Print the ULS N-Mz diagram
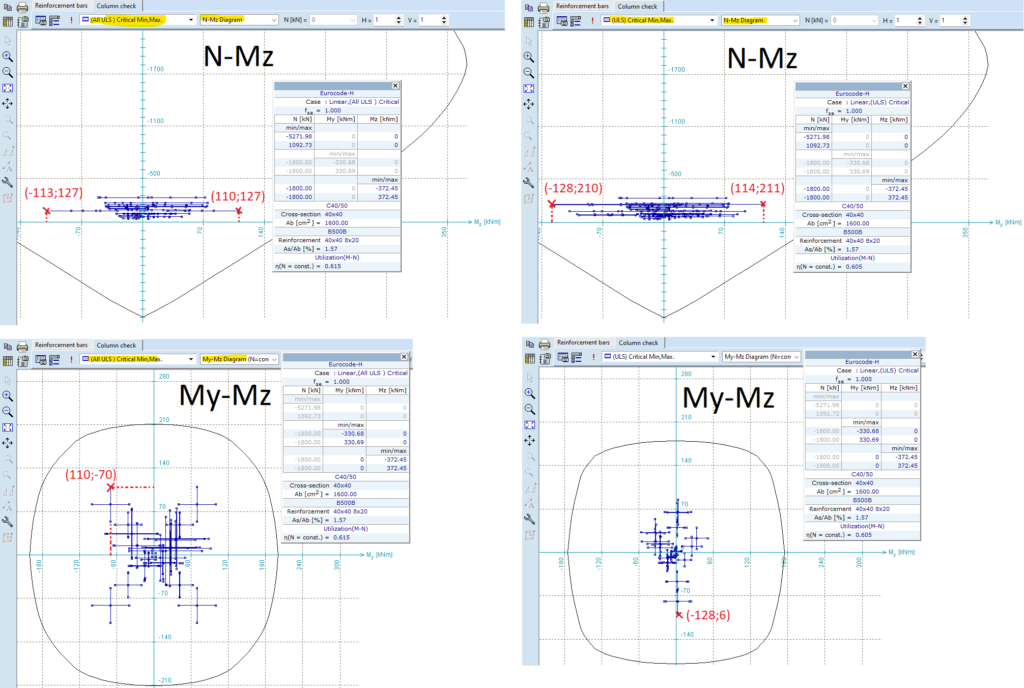Screen dimensions: 1024x688 click(x=543, y=7)
